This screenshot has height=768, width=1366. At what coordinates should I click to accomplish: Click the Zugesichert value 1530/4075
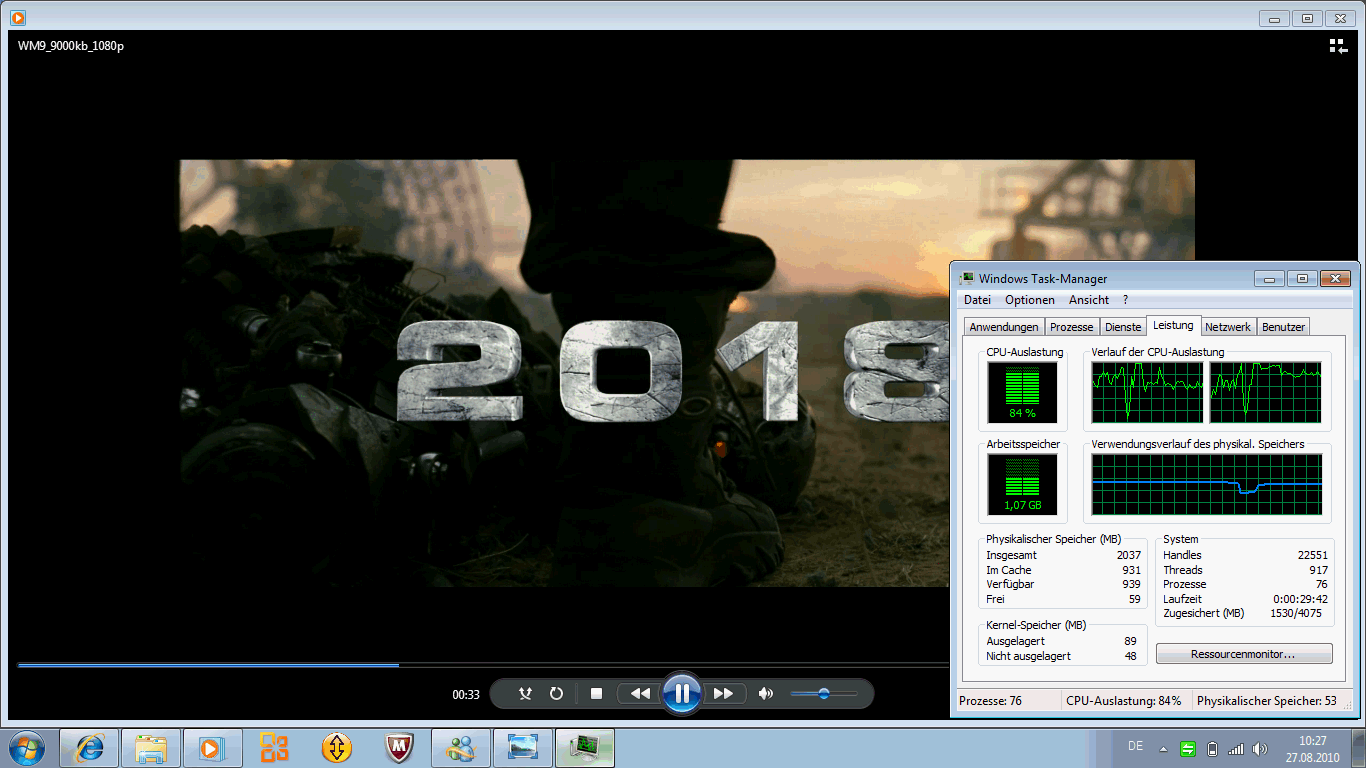point(1296,613)
